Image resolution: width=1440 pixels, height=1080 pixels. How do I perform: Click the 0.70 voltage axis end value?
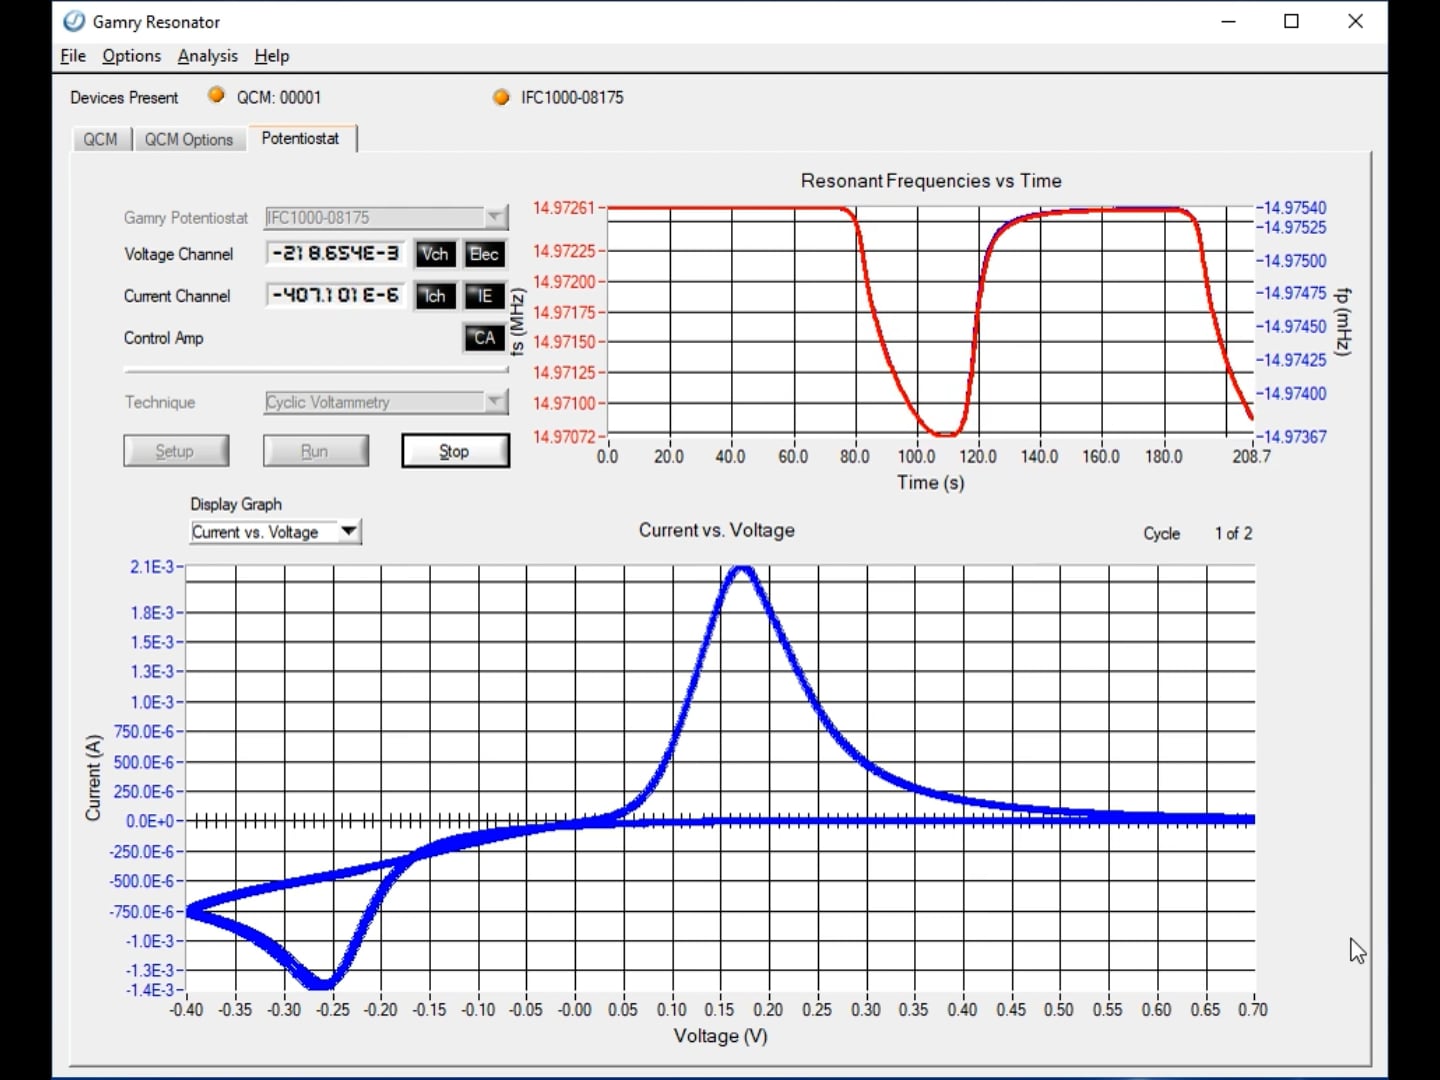1253,1010
